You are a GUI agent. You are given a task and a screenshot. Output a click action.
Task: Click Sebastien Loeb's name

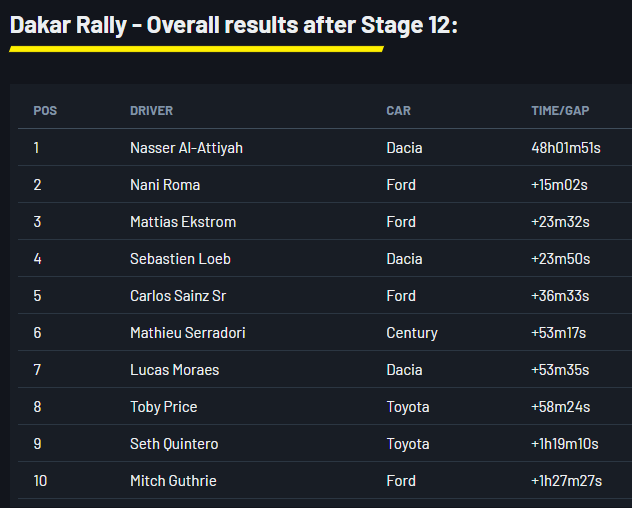(x=180, y=259)
